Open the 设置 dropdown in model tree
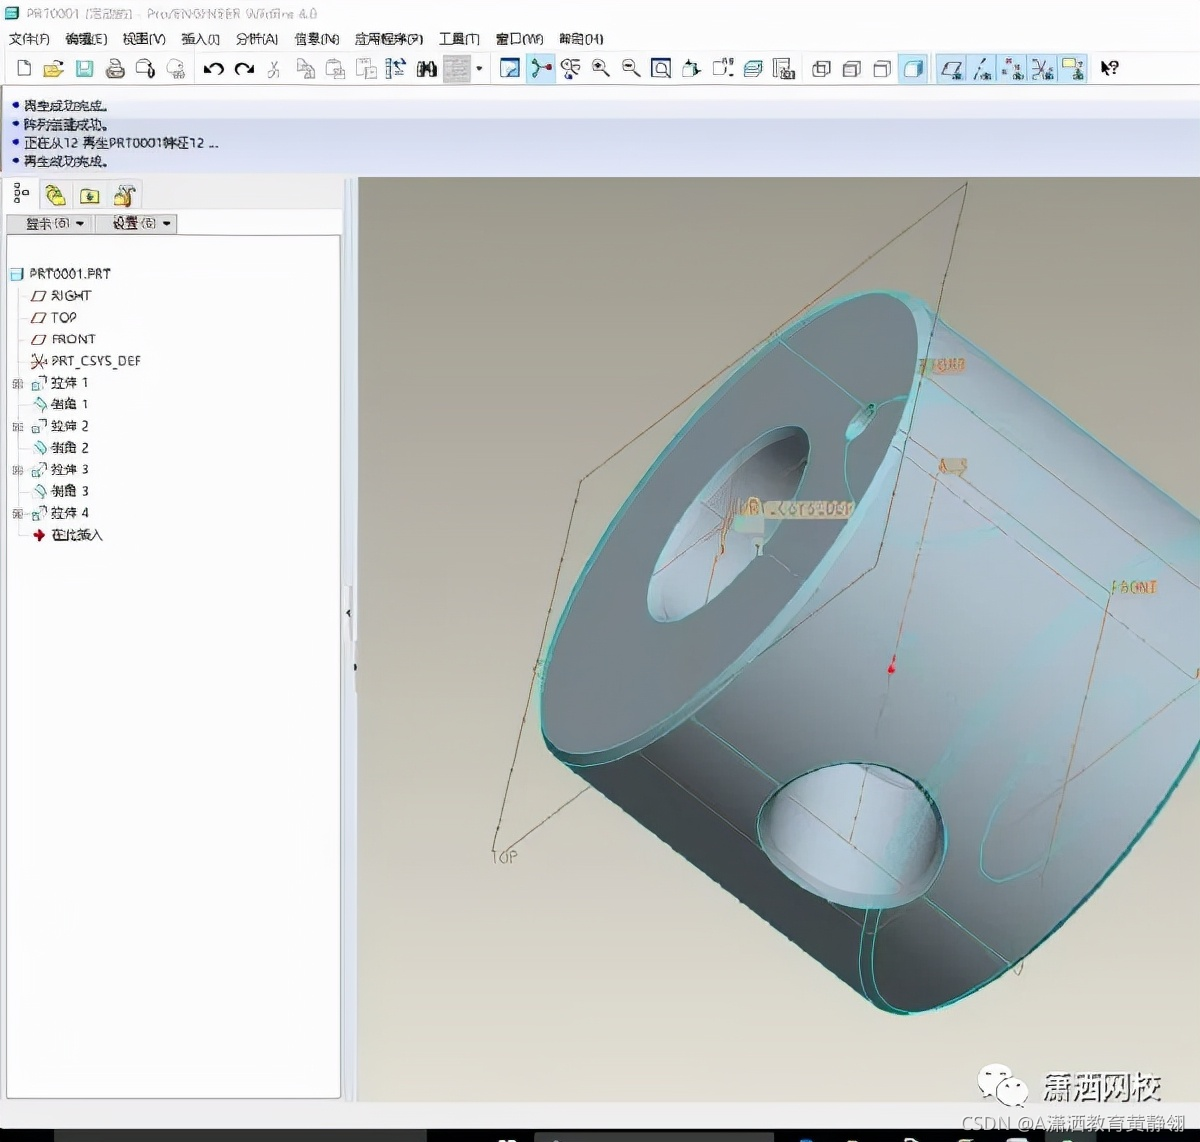 [x=137, y=224]
